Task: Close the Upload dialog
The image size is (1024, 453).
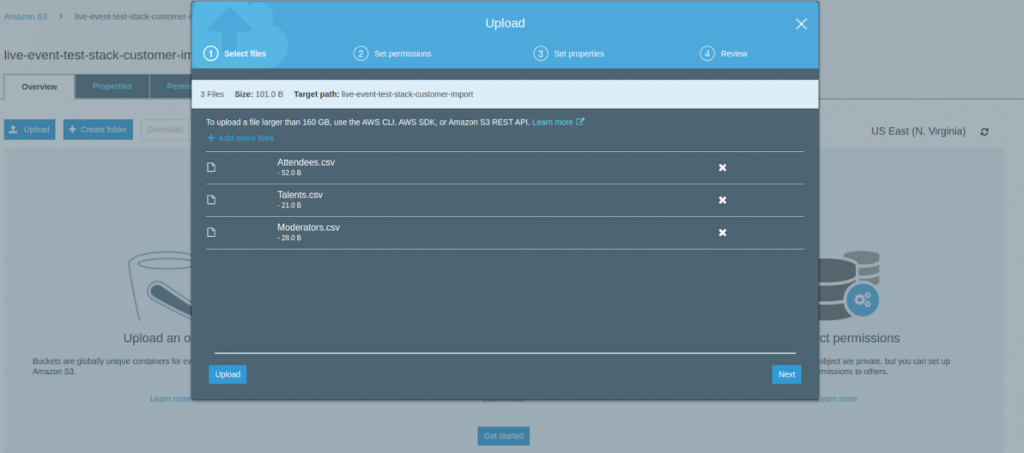Action: pyautogui.click(x=801, y=24)
